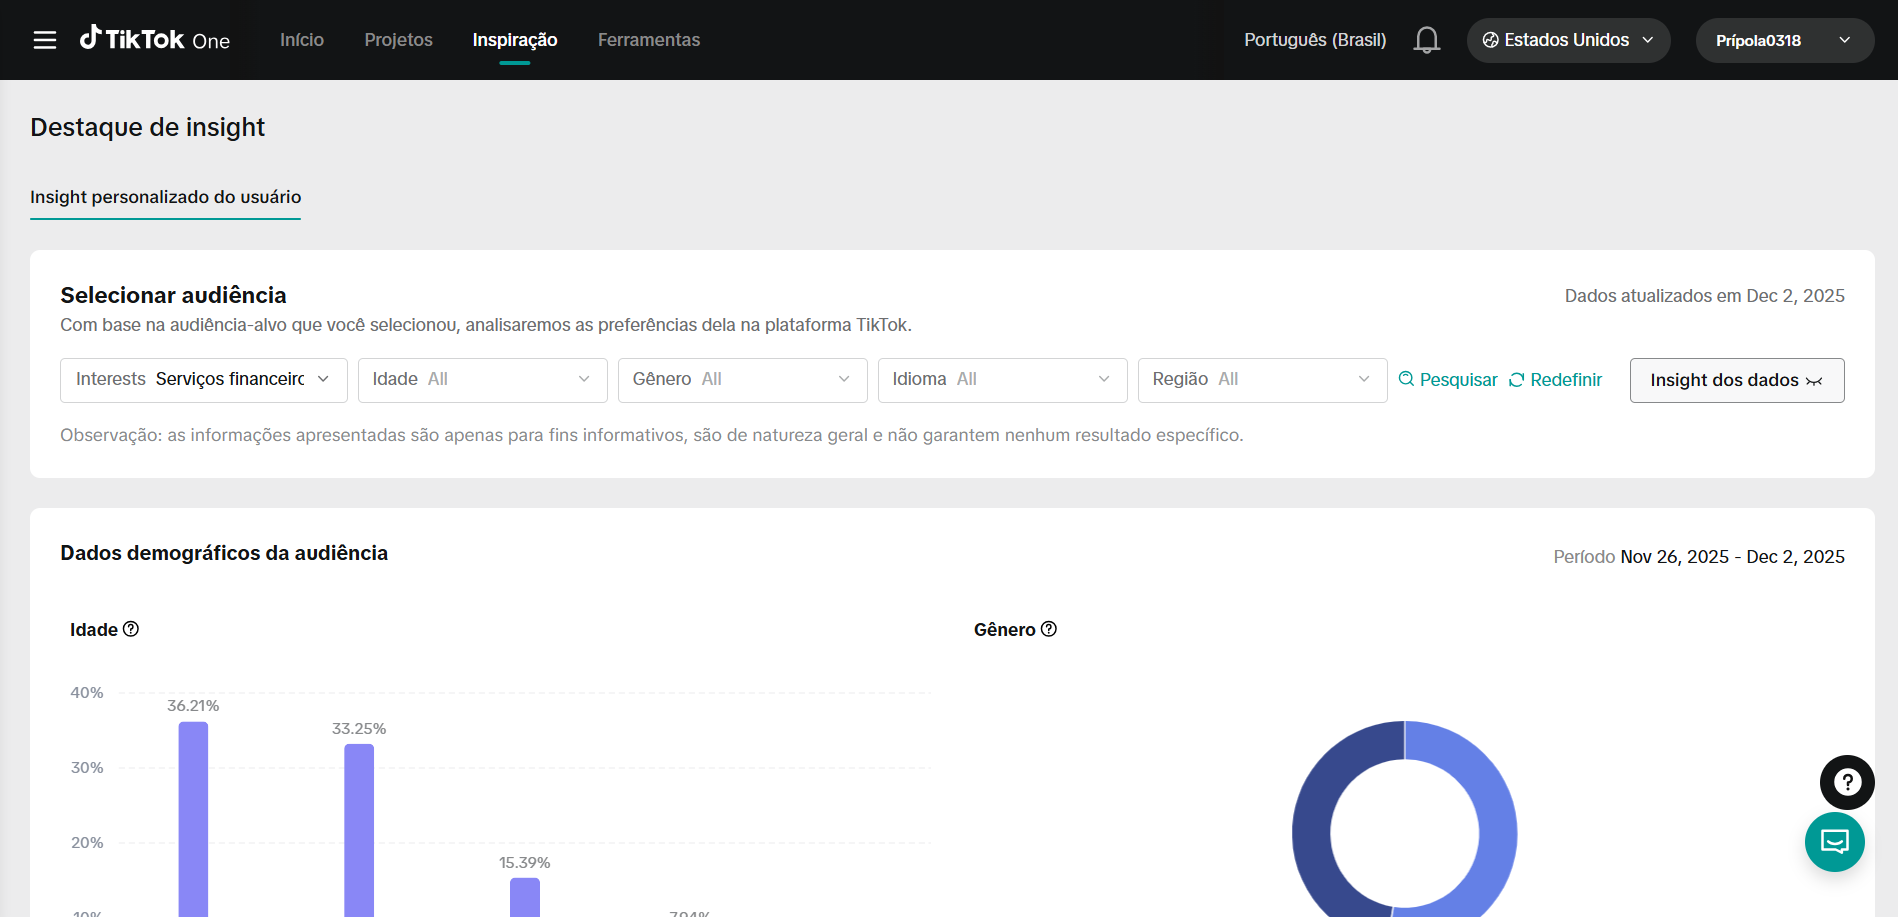1898x917 pixels.
Task: Go to the Projetos menu
Action: tap(398, 40)
